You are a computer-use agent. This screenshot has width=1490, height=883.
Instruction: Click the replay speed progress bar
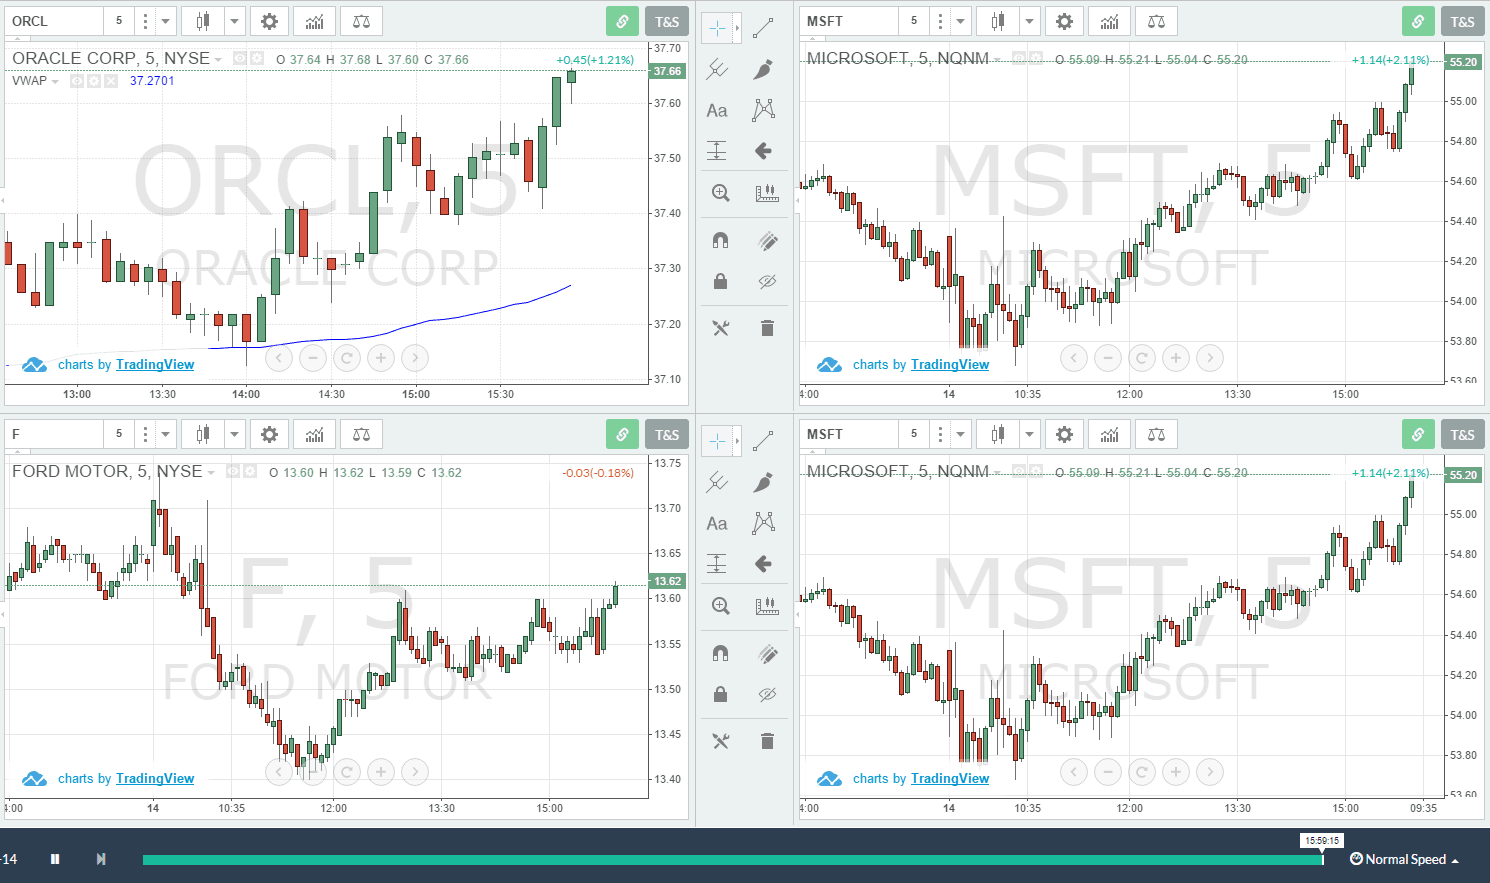(x=730, y=858)
